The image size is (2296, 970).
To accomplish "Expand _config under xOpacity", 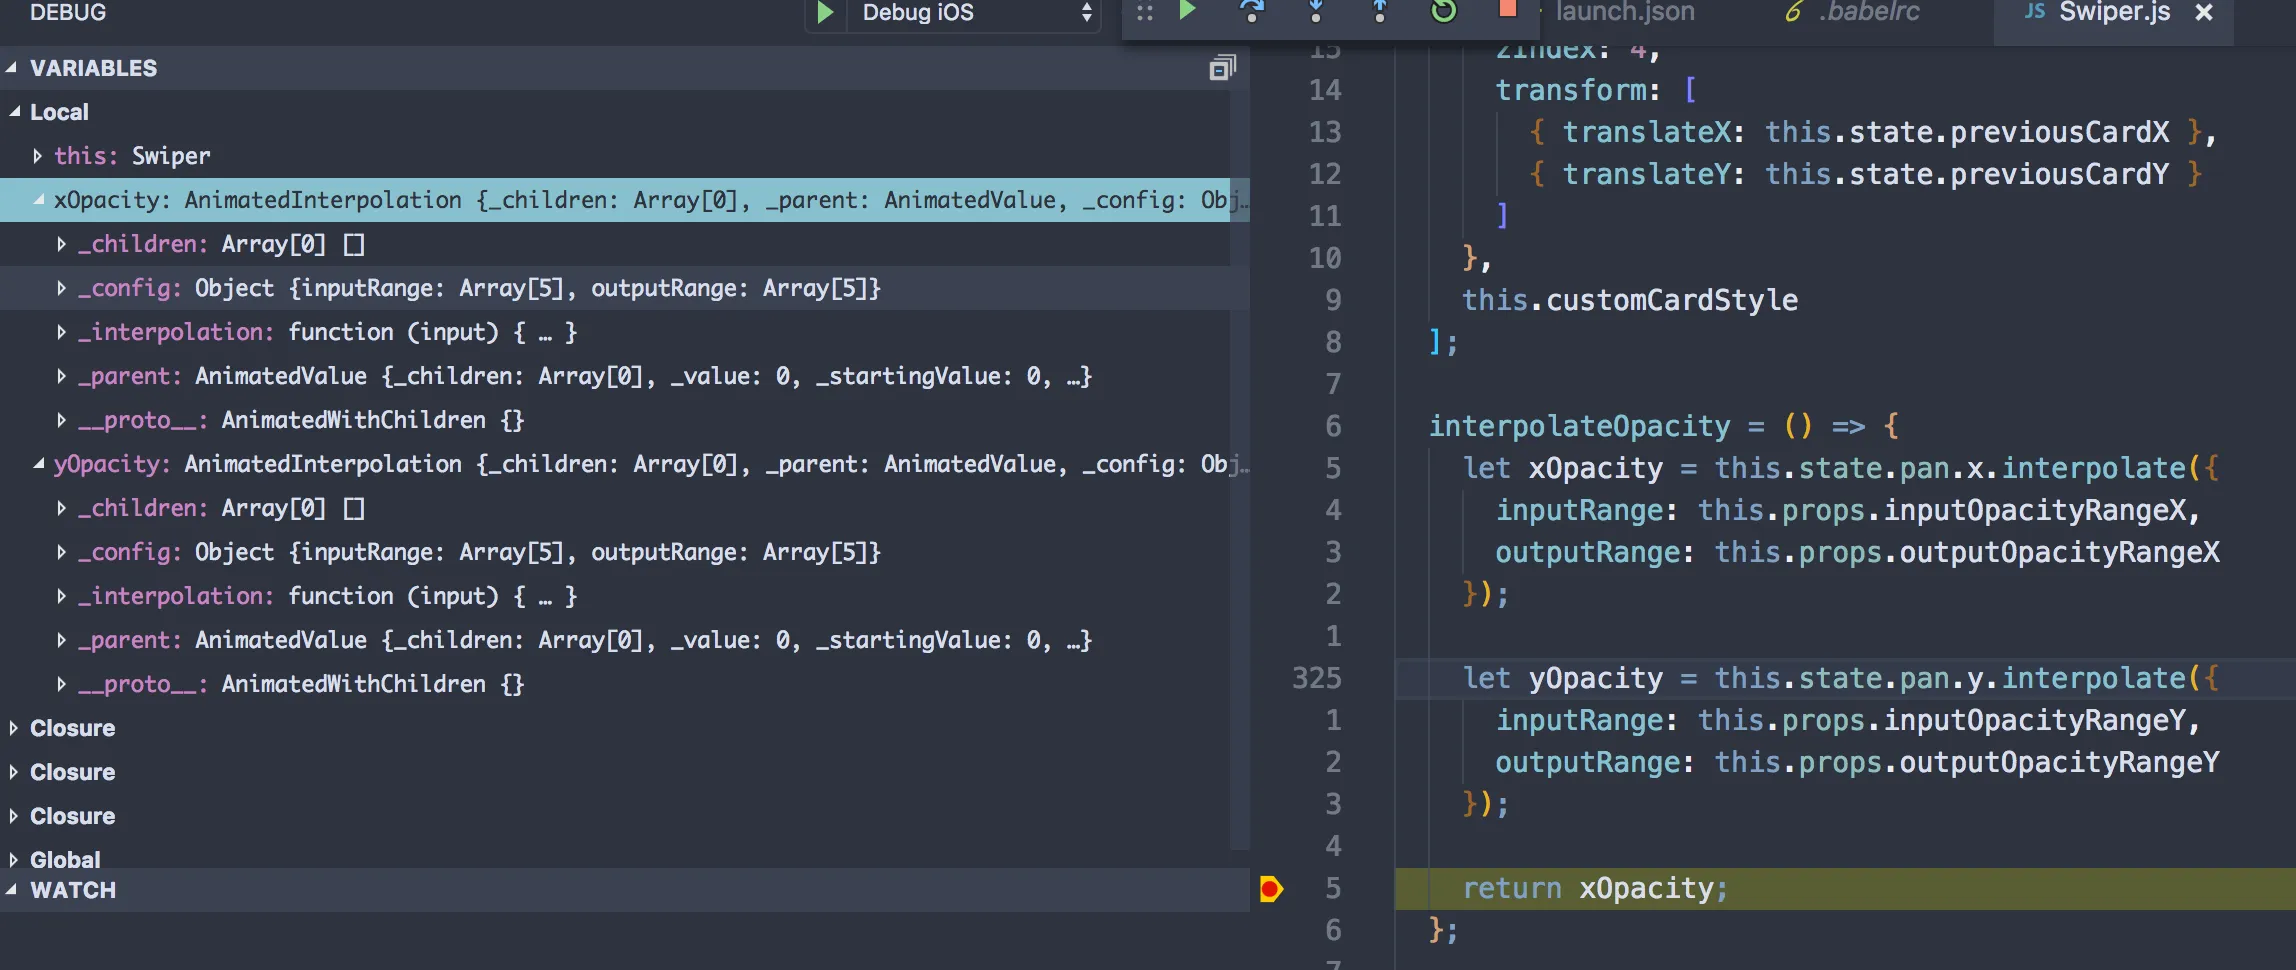I will click(62, 288).
